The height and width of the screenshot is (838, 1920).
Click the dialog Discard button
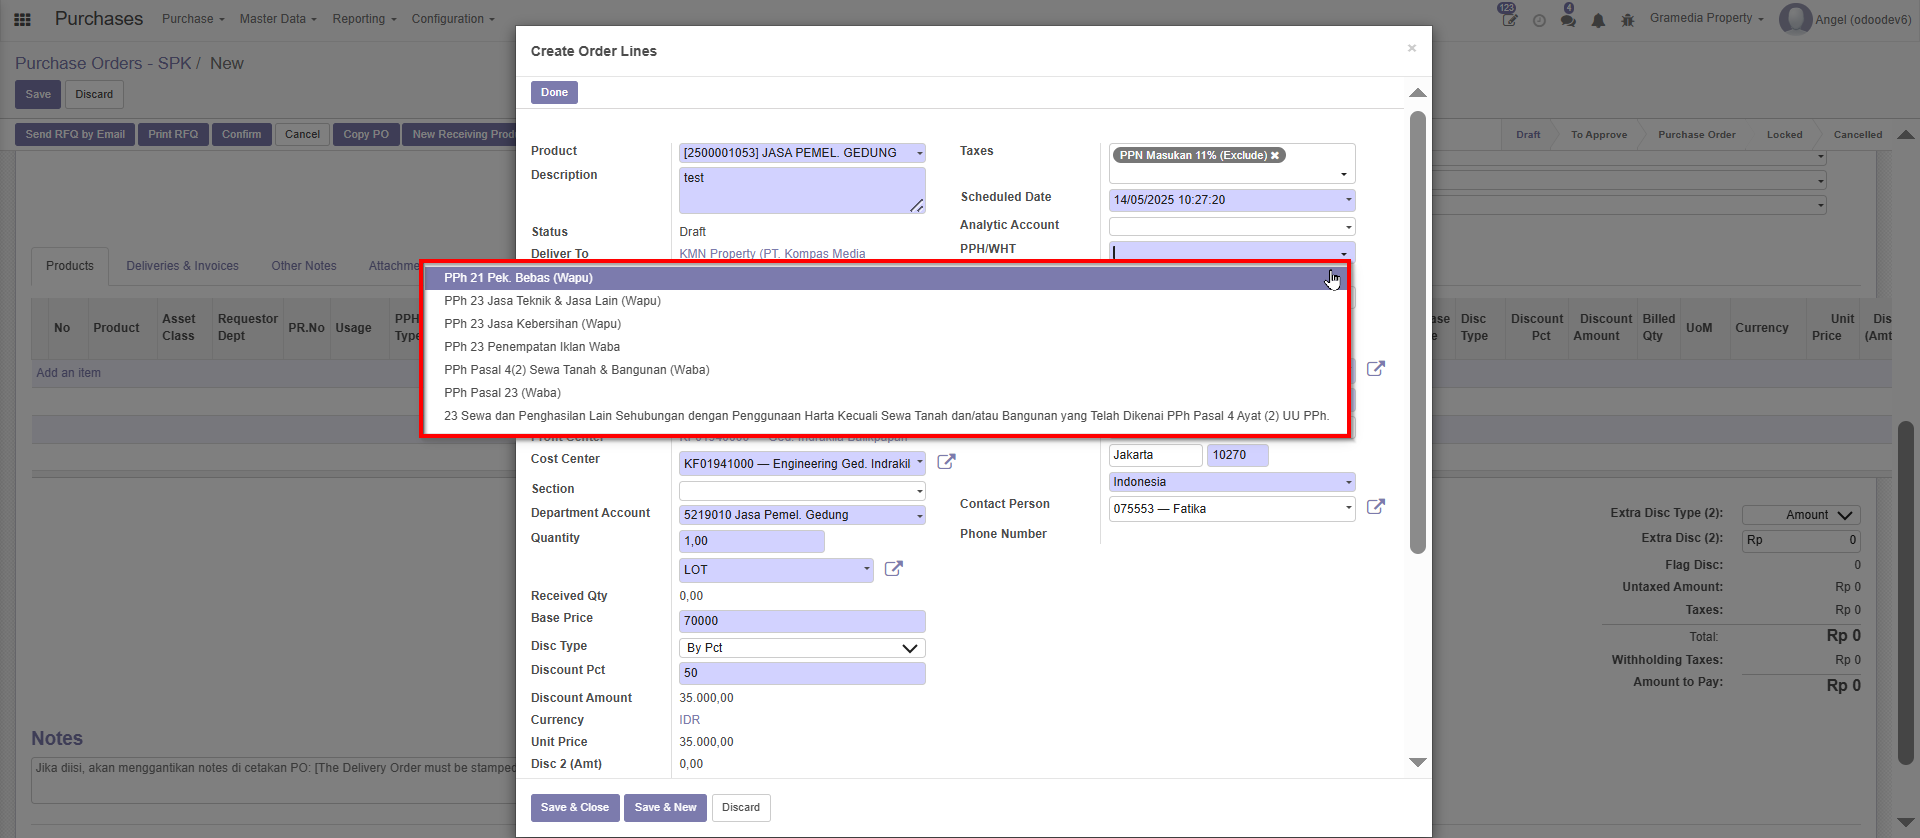(x=741, y=808)
